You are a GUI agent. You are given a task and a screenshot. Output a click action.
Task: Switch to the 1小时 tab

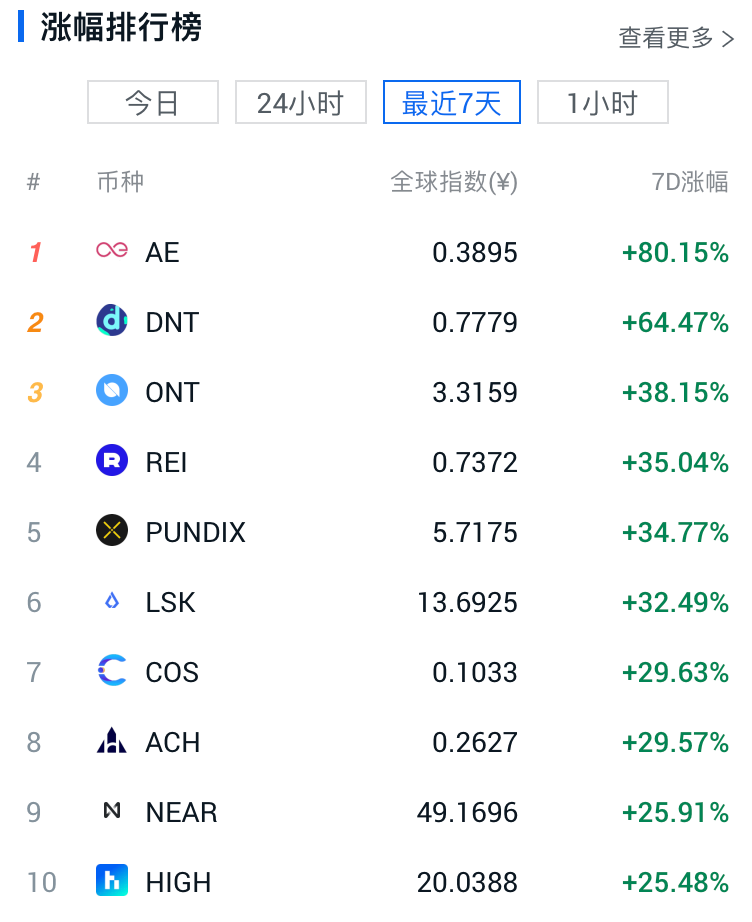(x=602, y=102)
